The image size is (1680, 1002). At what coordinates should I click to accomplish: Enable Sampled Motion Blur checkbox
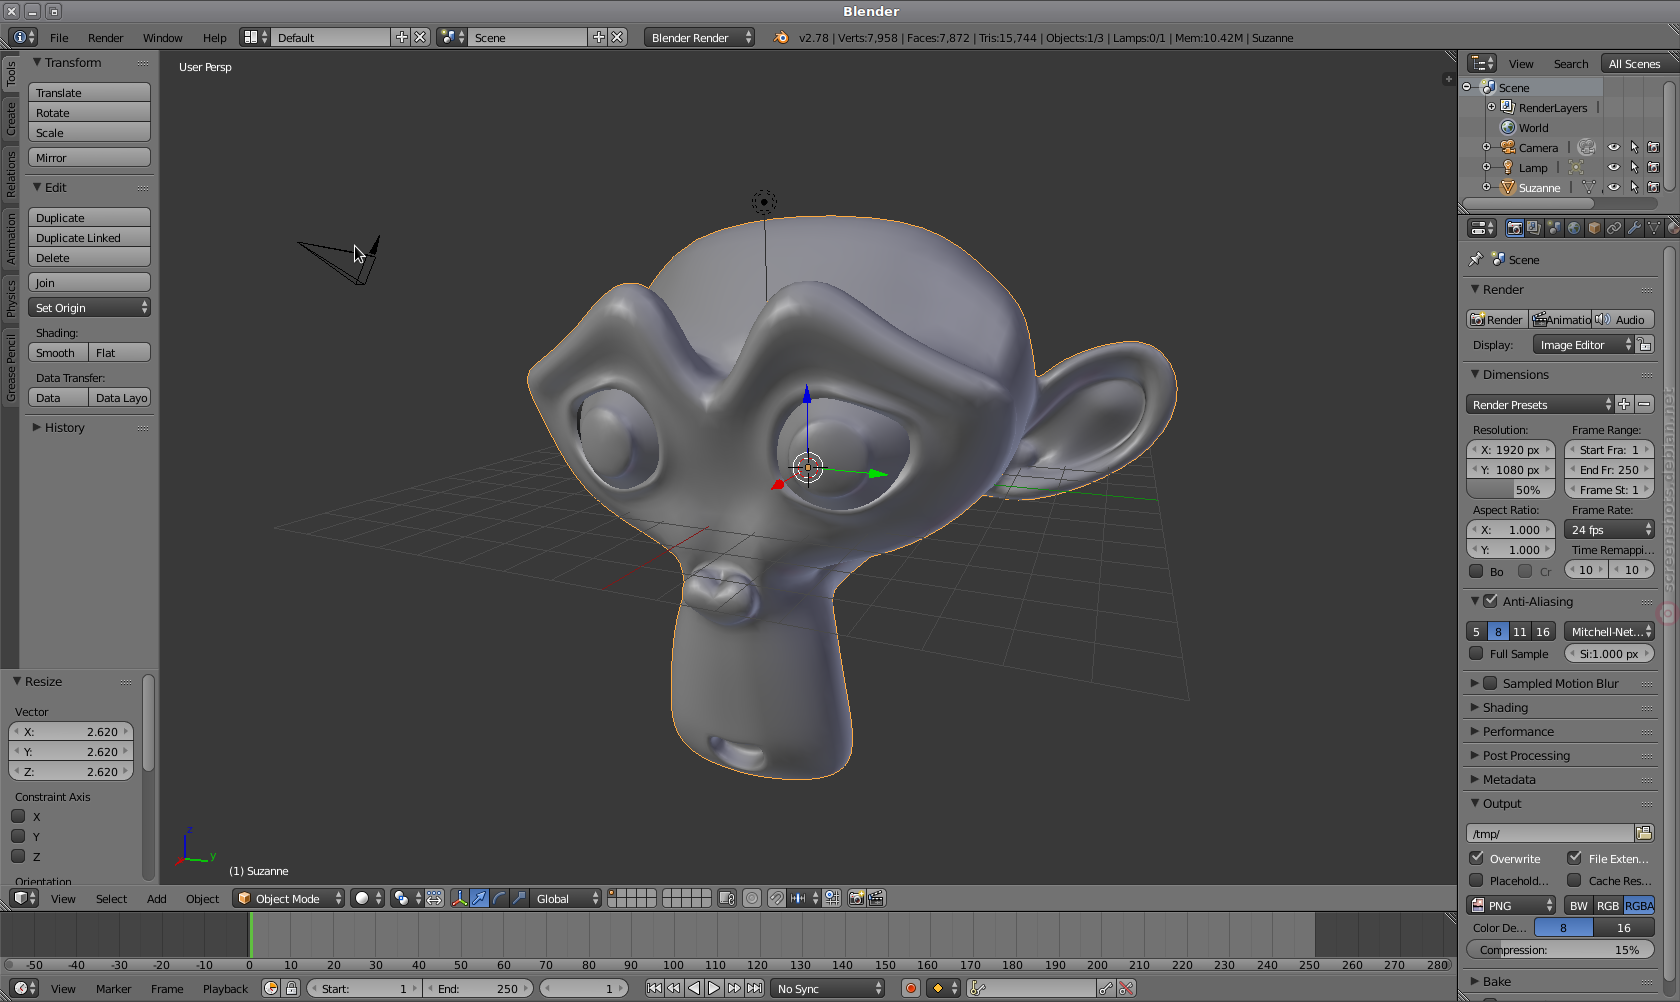[1490, 683]
